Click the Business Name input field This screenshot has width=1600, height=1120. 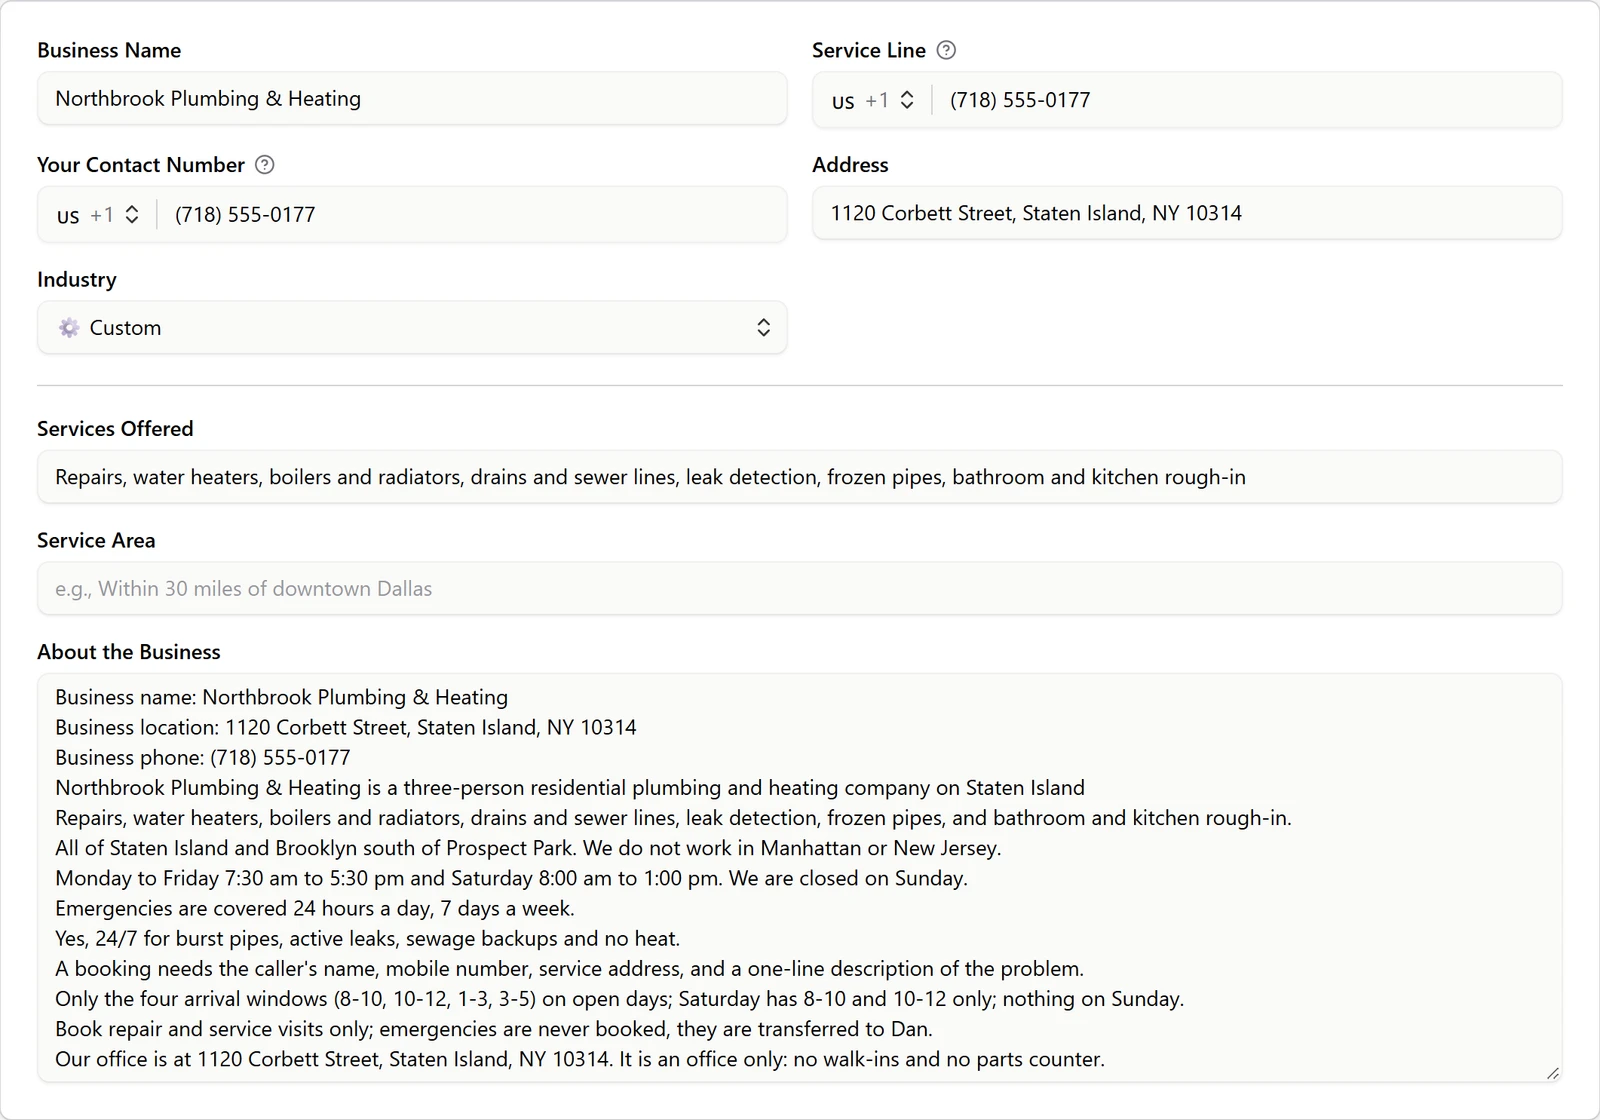click(412, 98)
